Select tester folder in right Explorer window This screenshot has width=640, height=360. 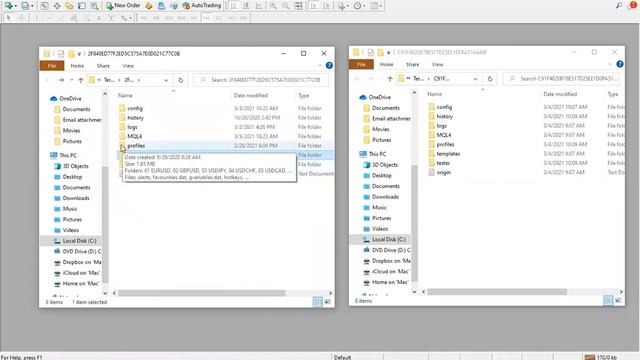(443, 163)
